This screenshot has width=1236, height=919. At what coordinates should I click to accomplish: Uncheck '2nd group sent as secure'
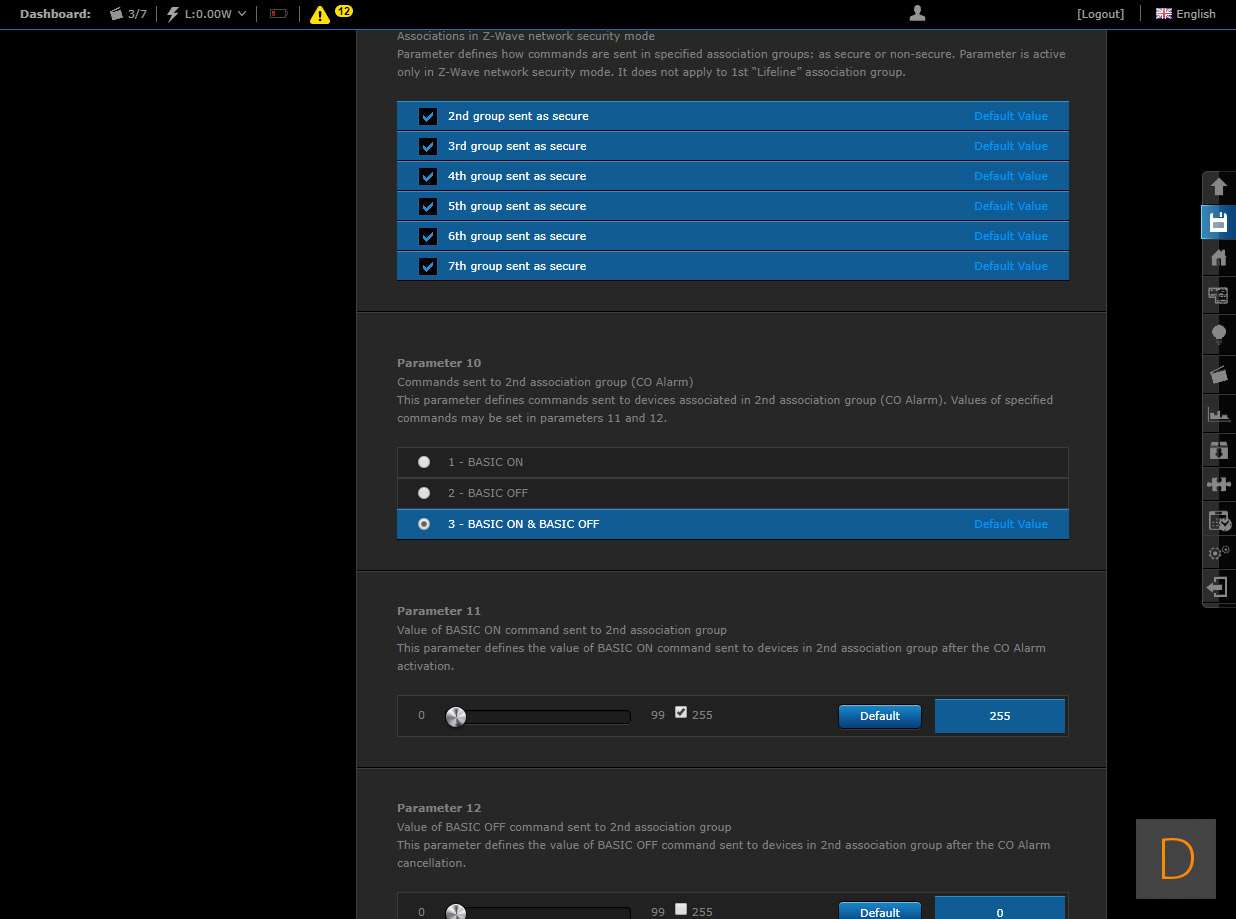(428, 116)
